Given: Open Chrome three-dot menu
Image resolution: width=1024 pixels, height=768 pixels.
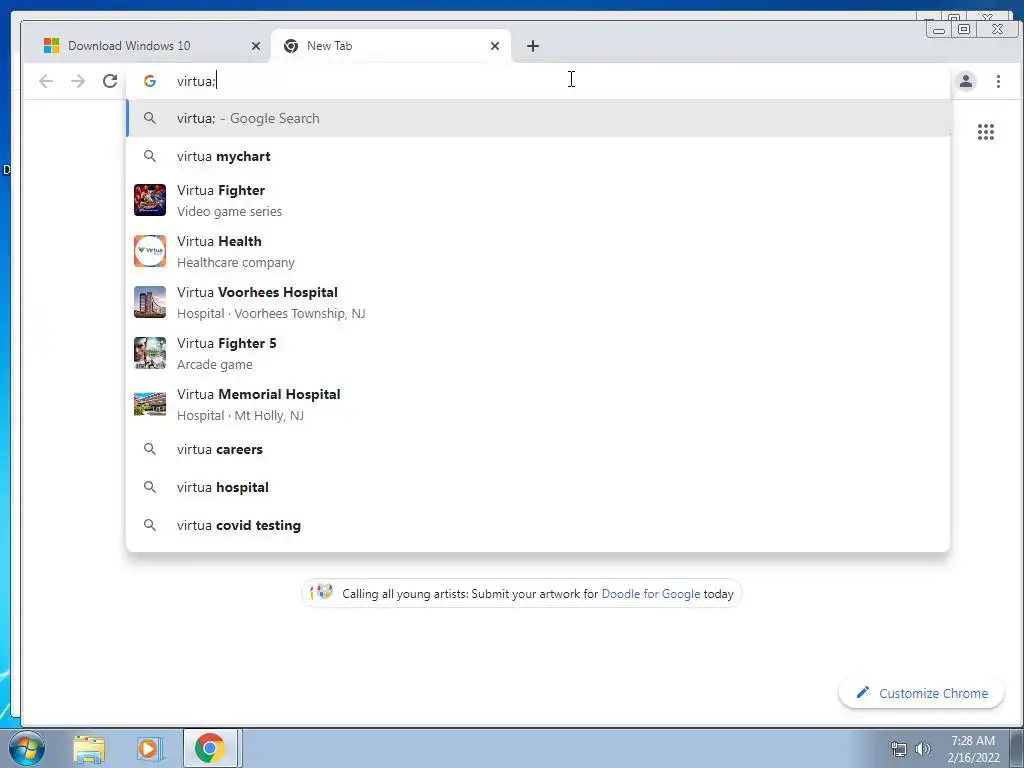Looking at the screenshot, I should pos(998,81).
